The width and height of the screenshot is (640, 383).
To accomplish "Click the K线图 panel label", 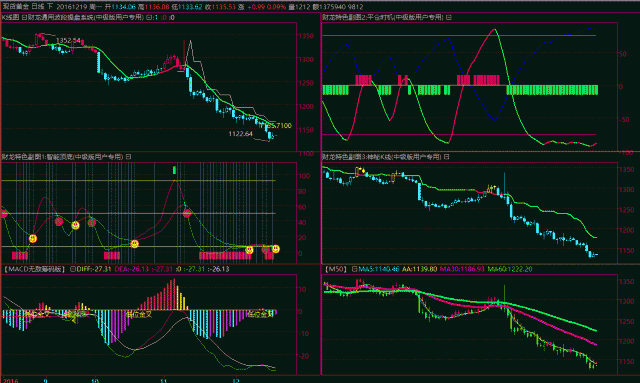I will [x=10, y=17].
